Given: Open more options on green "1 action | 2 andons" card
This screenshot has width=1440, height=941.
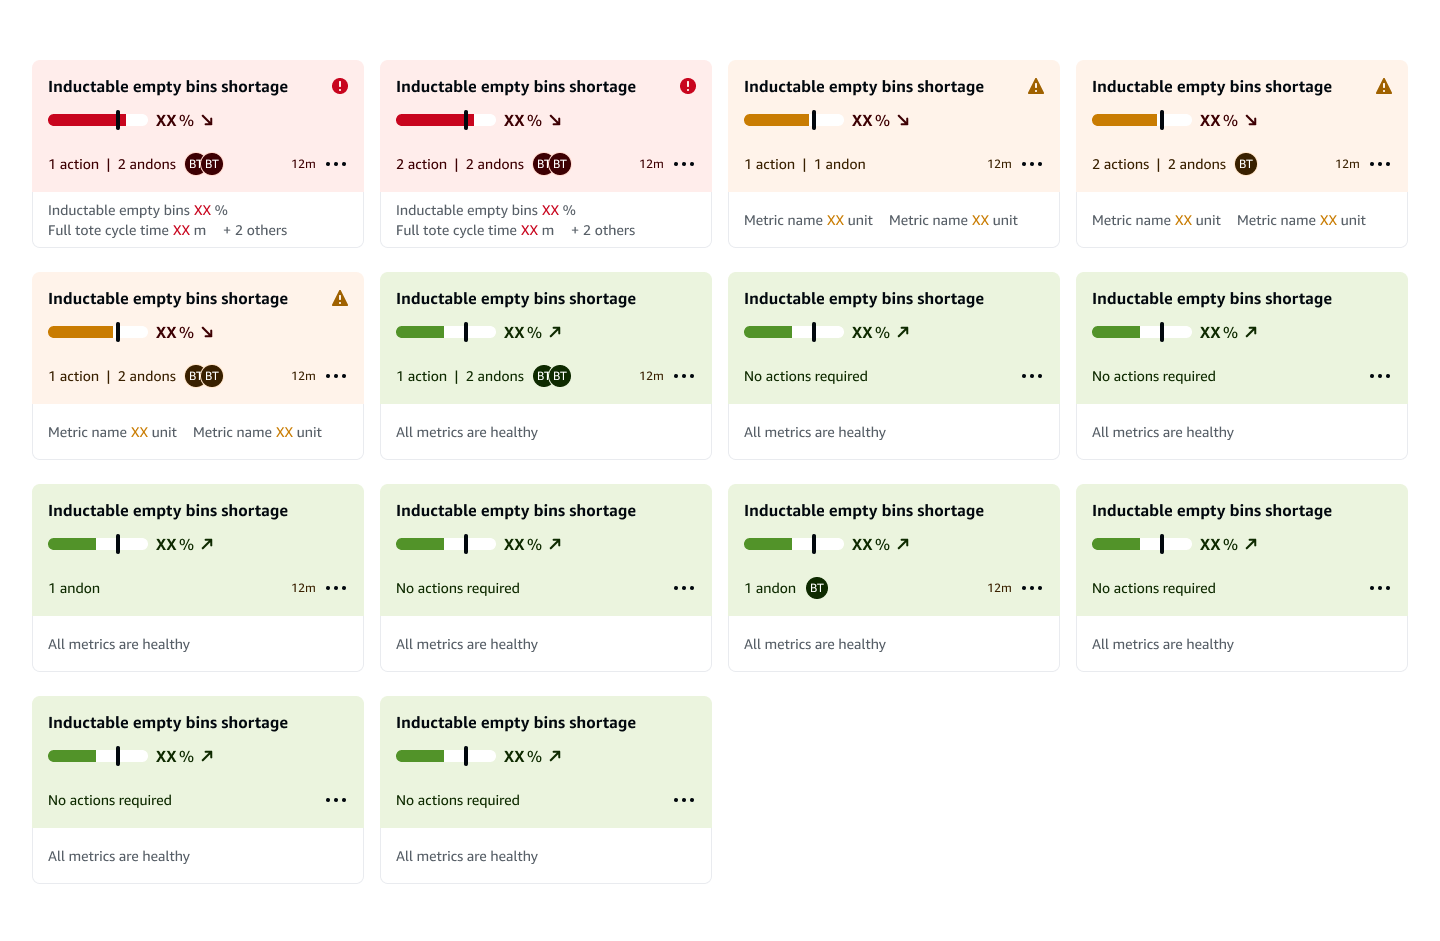Looking at the screenshot, I should pos(684,376).
